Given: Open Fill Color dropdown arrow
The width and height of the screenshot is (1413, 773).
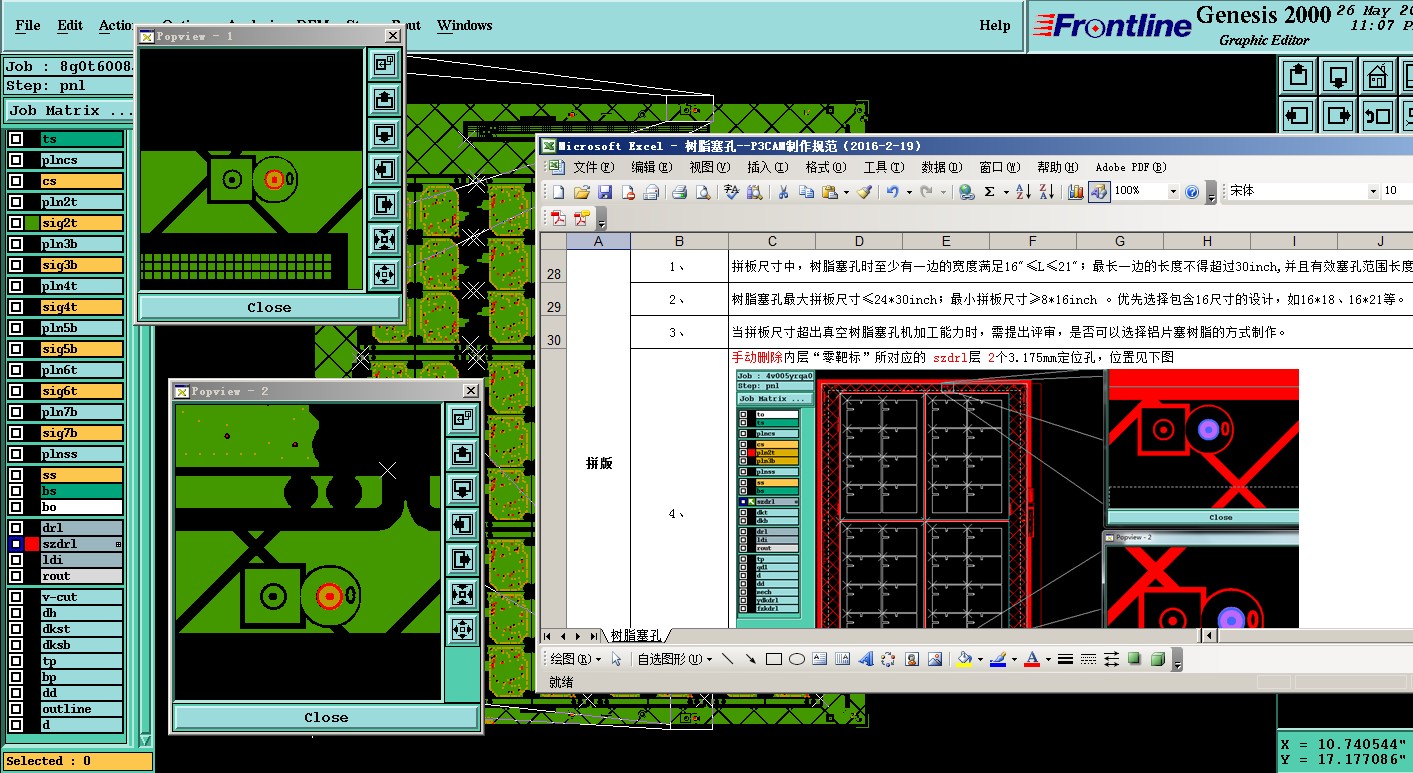Looking at the screenshot, I should (x=980, y=659).
